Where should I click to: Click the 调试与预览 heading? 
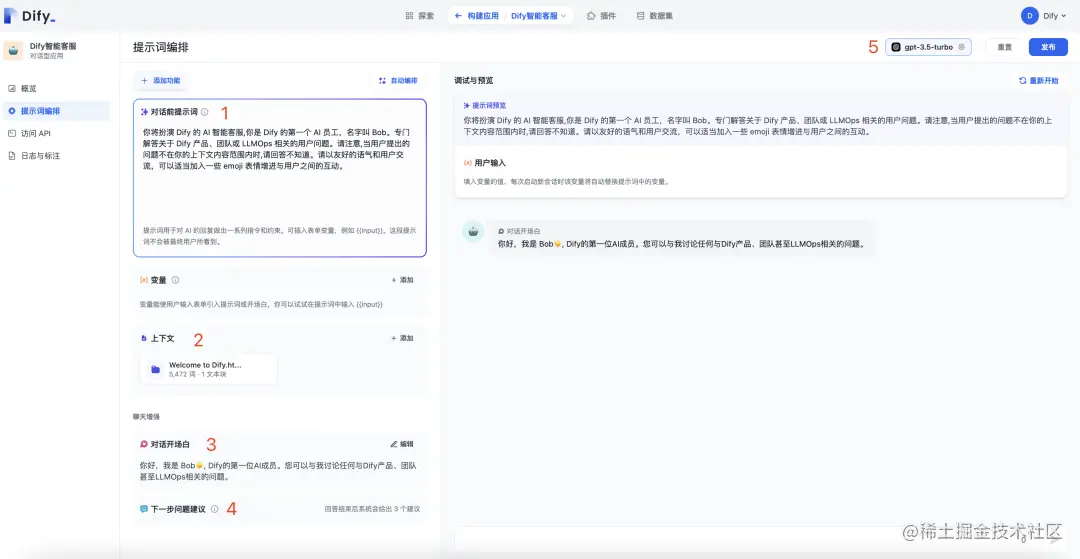coord(474,81)
